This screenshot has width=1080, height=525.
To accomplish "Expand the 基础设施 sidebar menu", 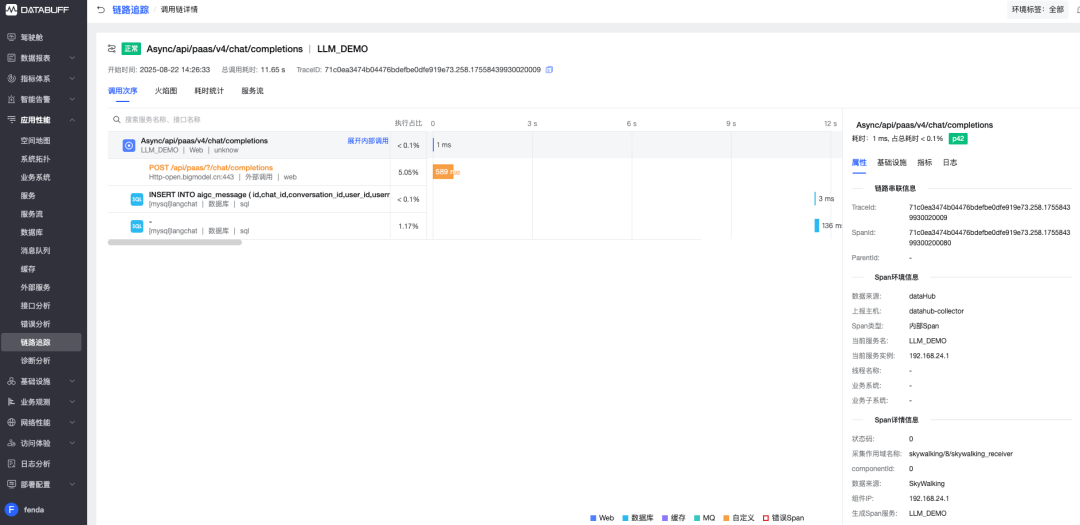I will click(74, 381).
